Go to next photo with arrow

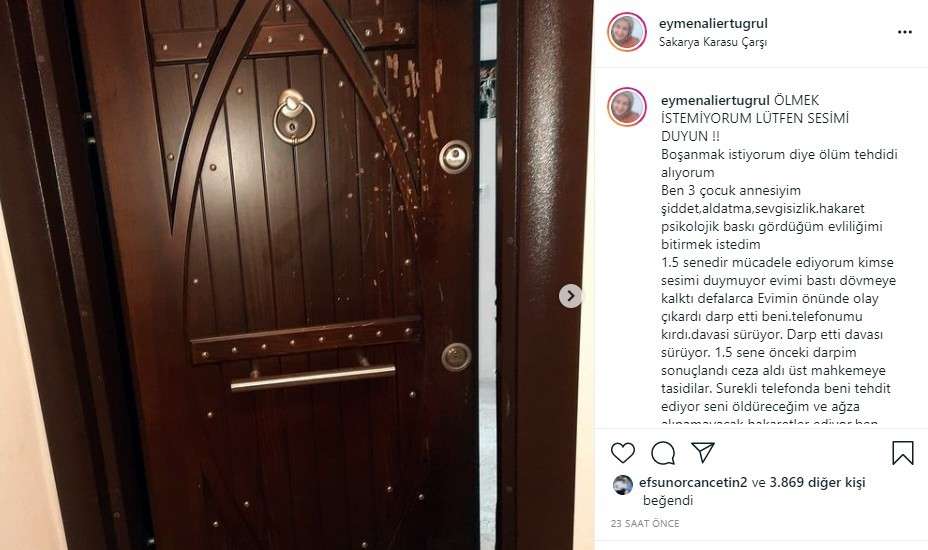pyautogui.click(x=571, y=296)
